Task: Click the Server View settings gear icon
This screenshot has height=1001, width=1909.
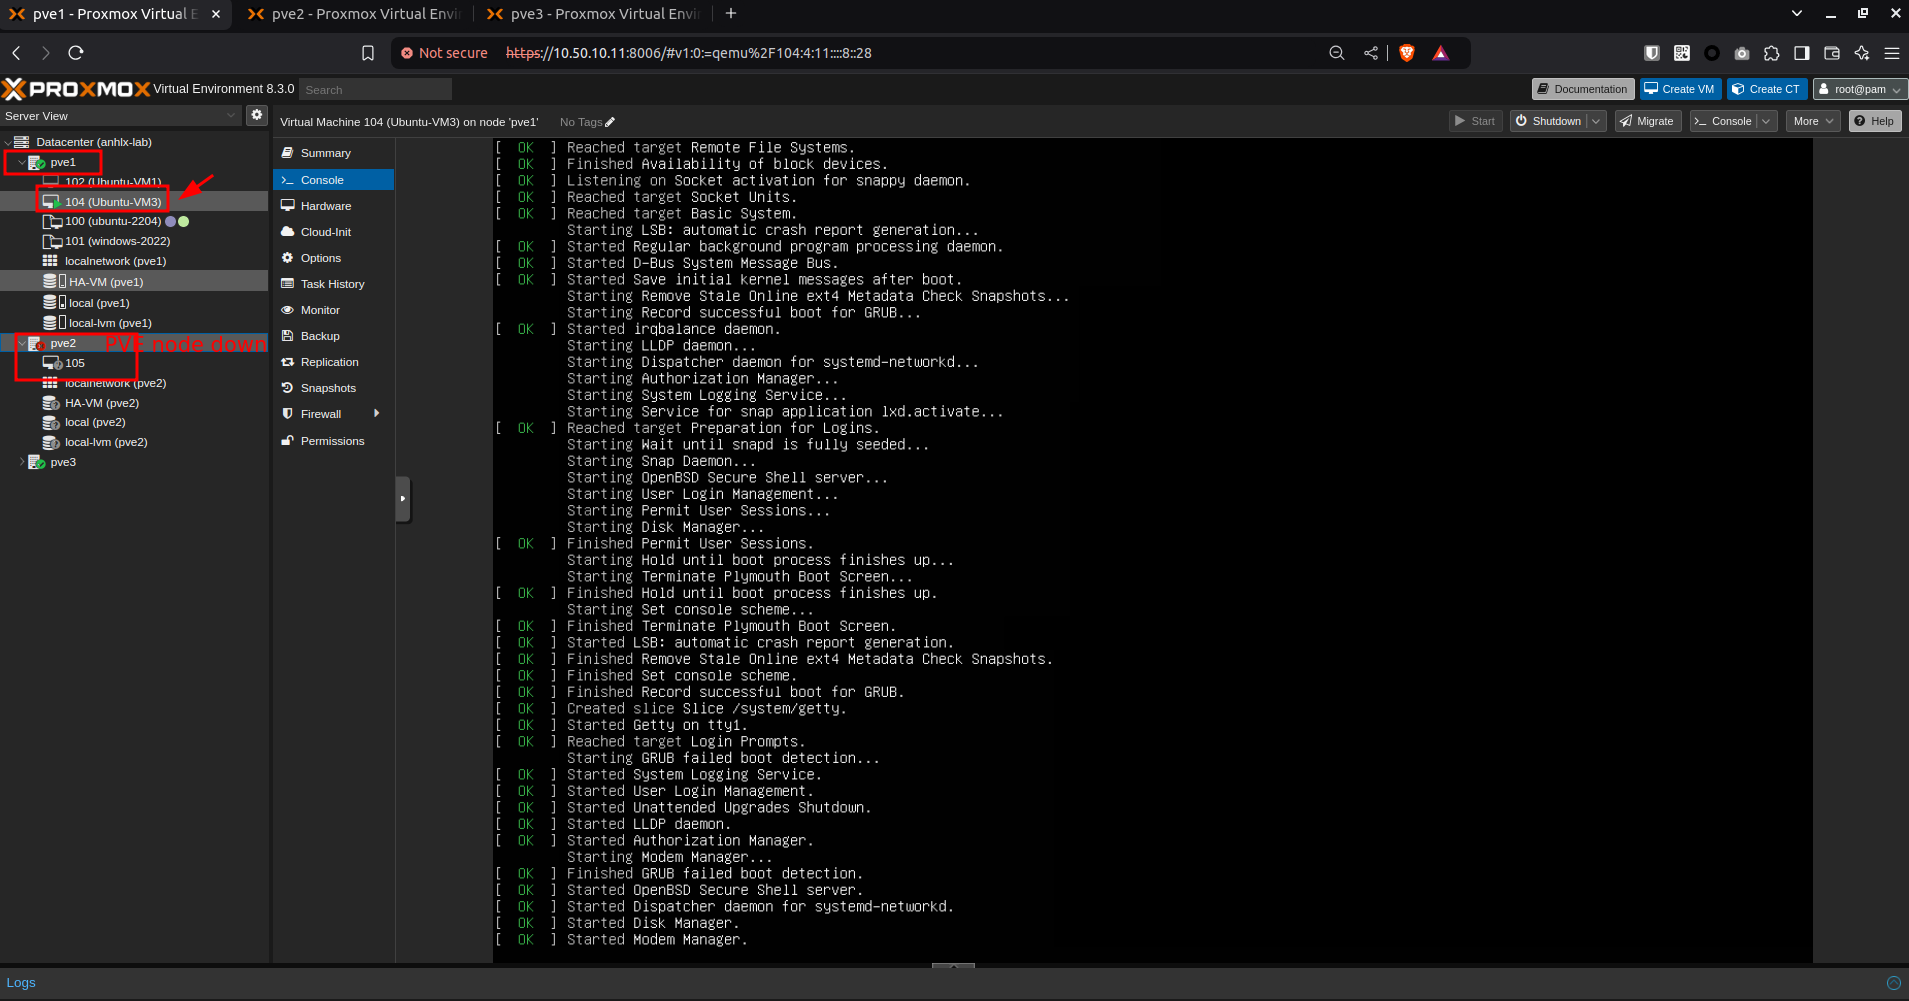Action: coord(257,115)
